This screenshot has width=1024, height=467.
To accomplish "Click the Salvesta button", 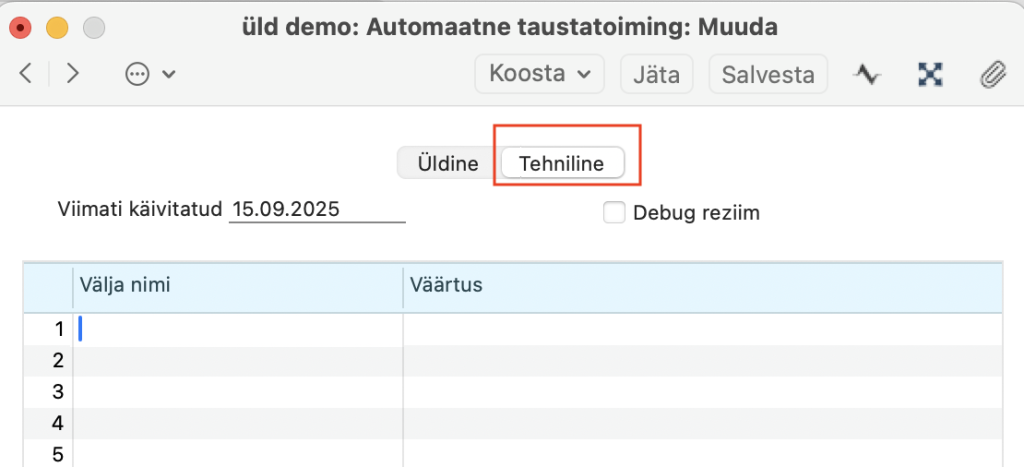I will click(x=768, y=74).
